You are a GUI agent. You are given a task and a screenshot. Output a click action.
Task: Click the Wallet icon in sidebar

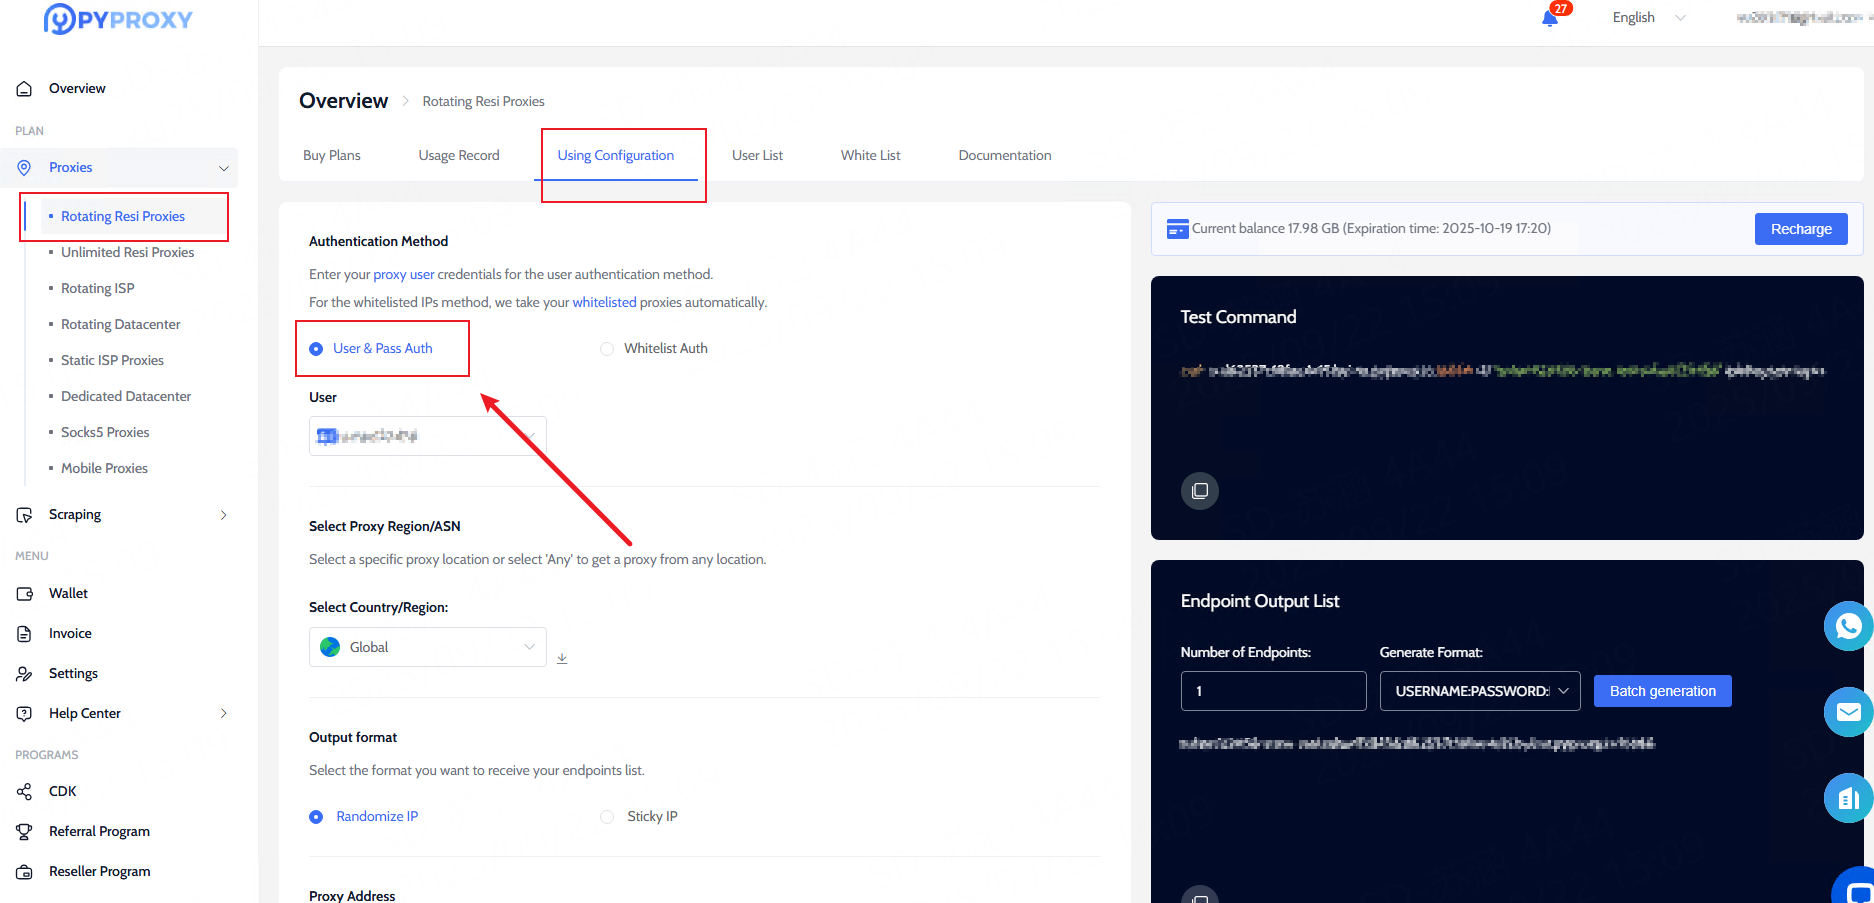tap(25, 594)
